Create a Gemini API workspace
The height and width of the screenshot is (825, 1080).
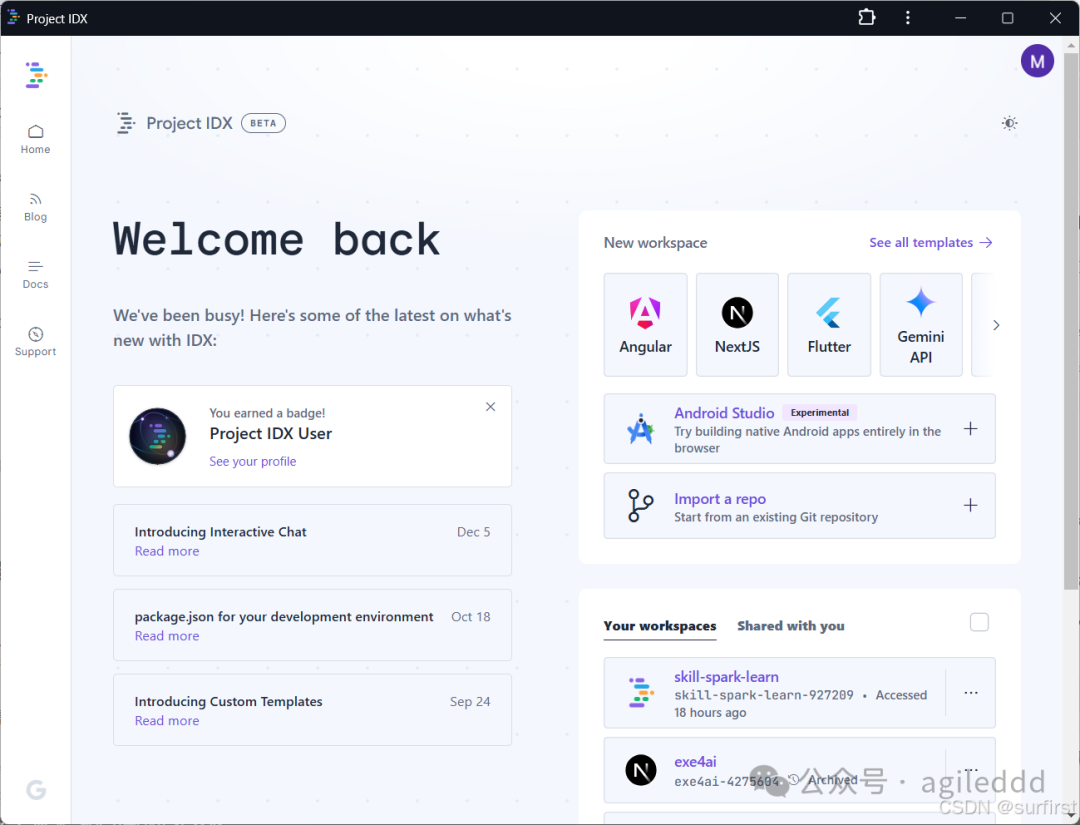click(921, 324)
